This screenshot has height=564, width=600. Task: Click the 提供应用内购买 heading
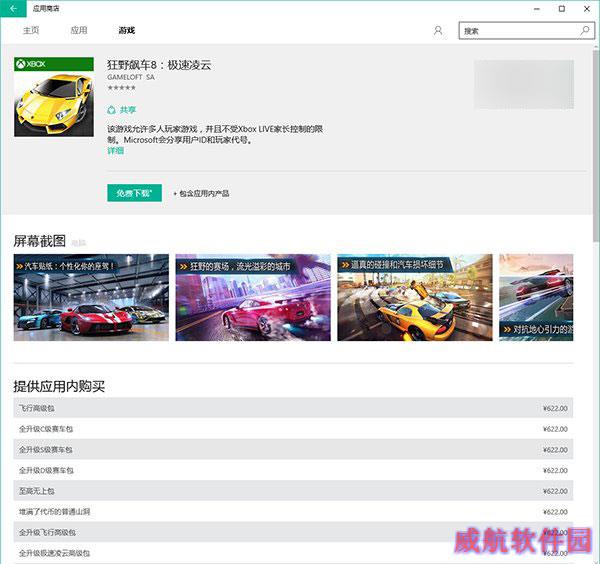59,386
